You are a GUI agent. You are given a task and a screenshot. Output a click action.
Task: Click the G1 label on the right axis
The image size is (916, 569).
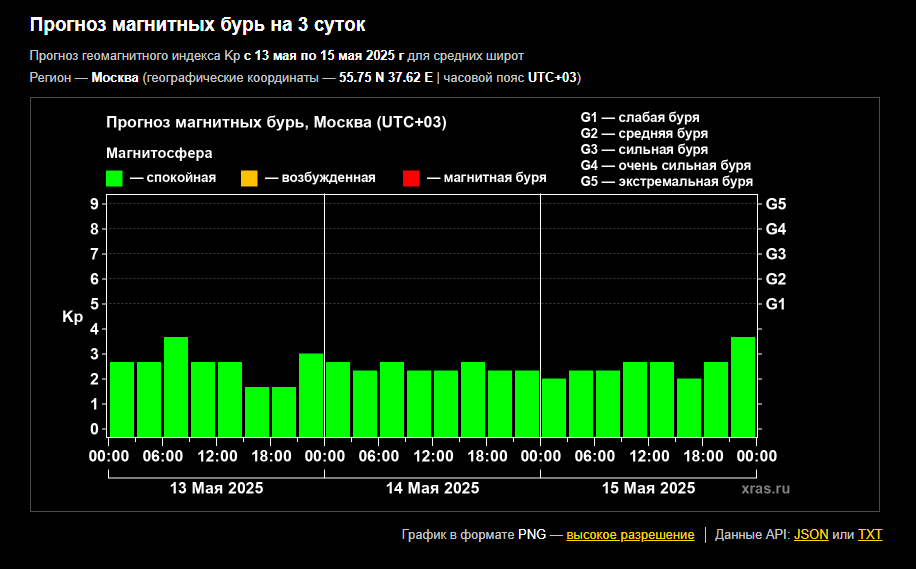[776, 304]
